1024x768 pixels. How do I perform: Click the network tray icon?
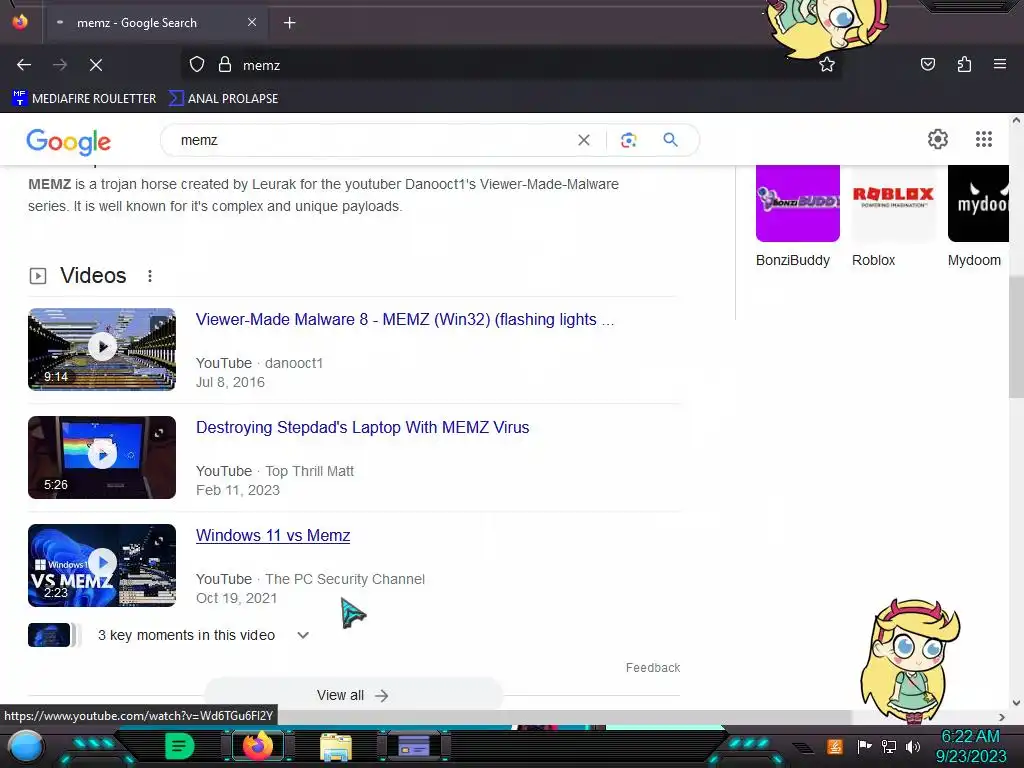pyautogui.click(x=889, y=746)
